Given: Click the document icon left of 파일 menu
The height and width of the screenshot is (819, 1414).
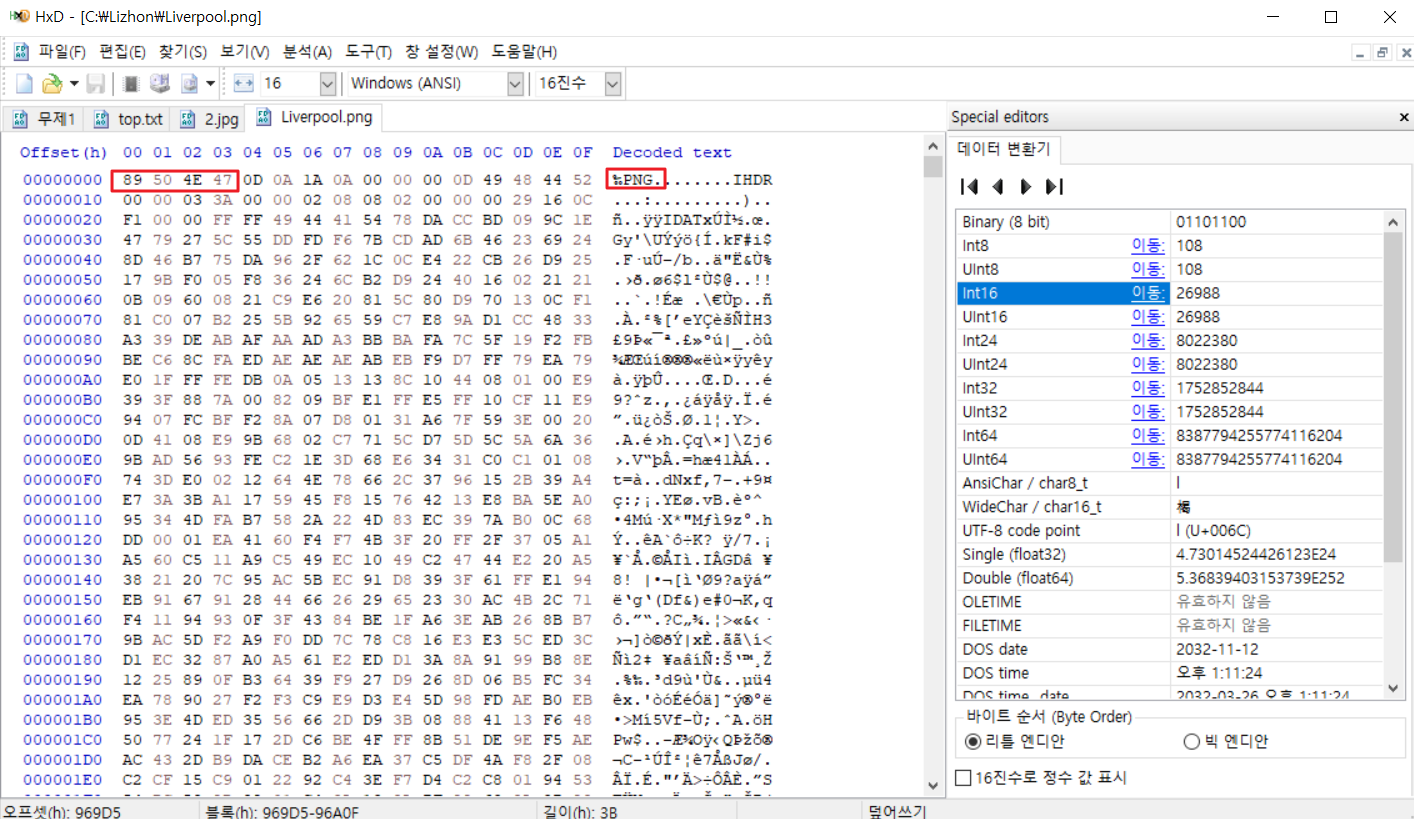Looking at the screenshot, I should pos(22,52).
